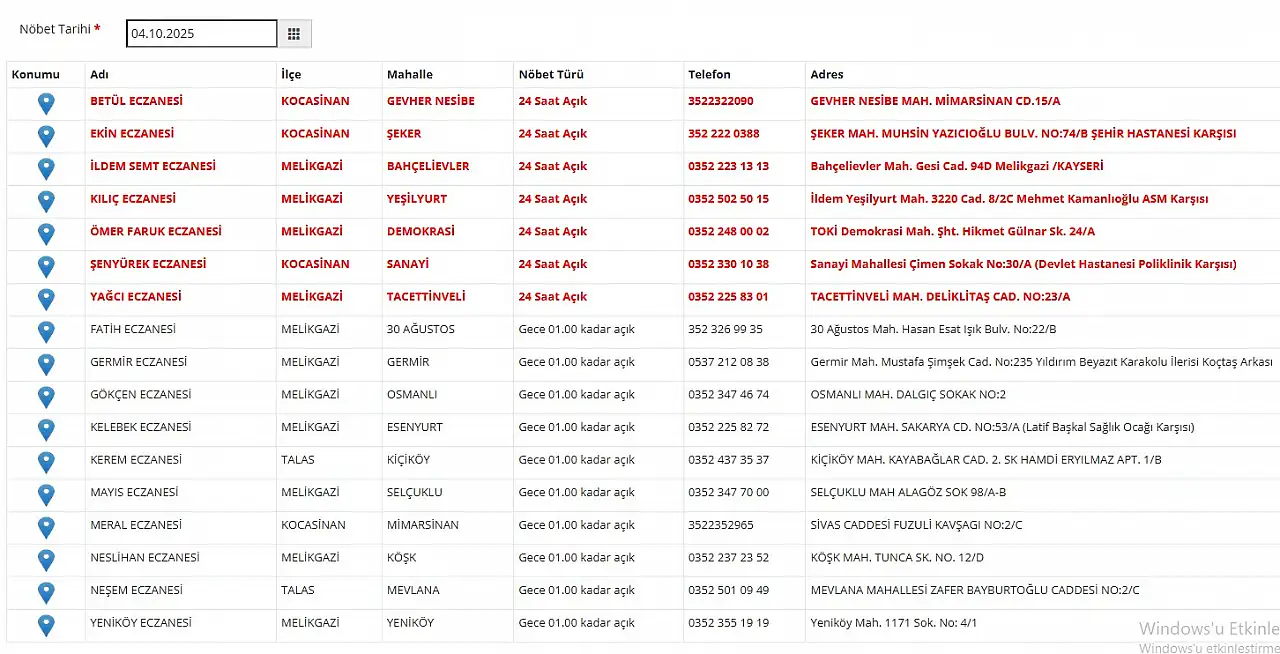Sort table by Adı column header

100,75
